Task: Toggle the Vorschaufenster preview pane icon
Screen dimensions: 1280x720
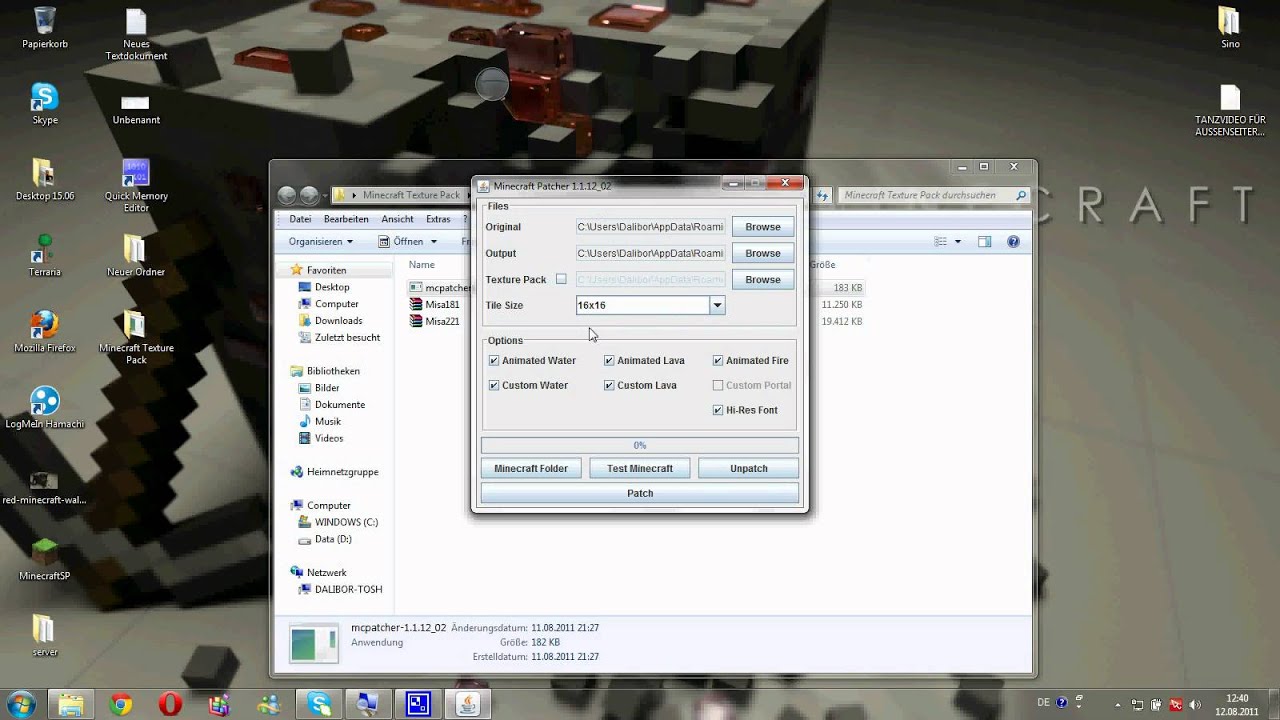Action: 983,242
